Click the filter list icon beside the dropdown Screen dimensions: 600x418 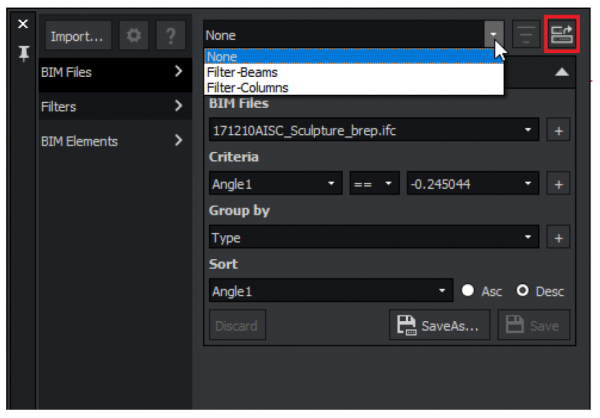pos(526,36)
